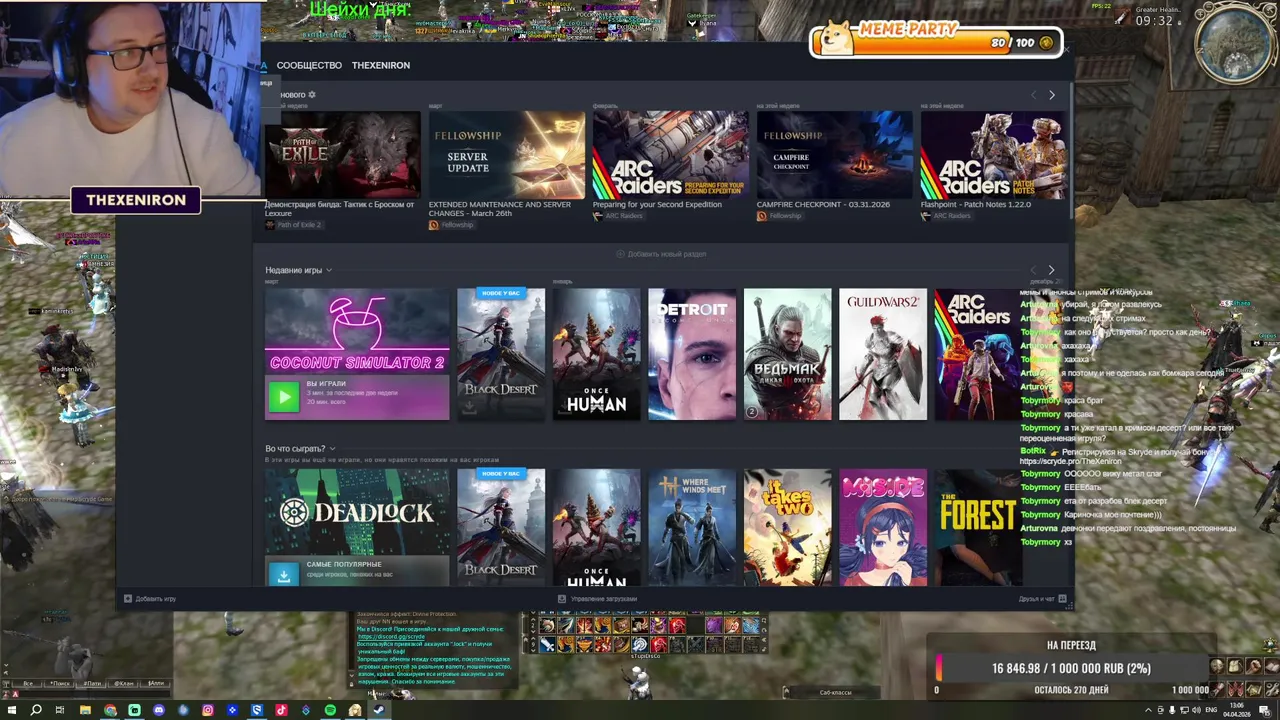Expand the Недавние игры dropdown
This screenshot has height=720, width=1280.
click(298, 270)
